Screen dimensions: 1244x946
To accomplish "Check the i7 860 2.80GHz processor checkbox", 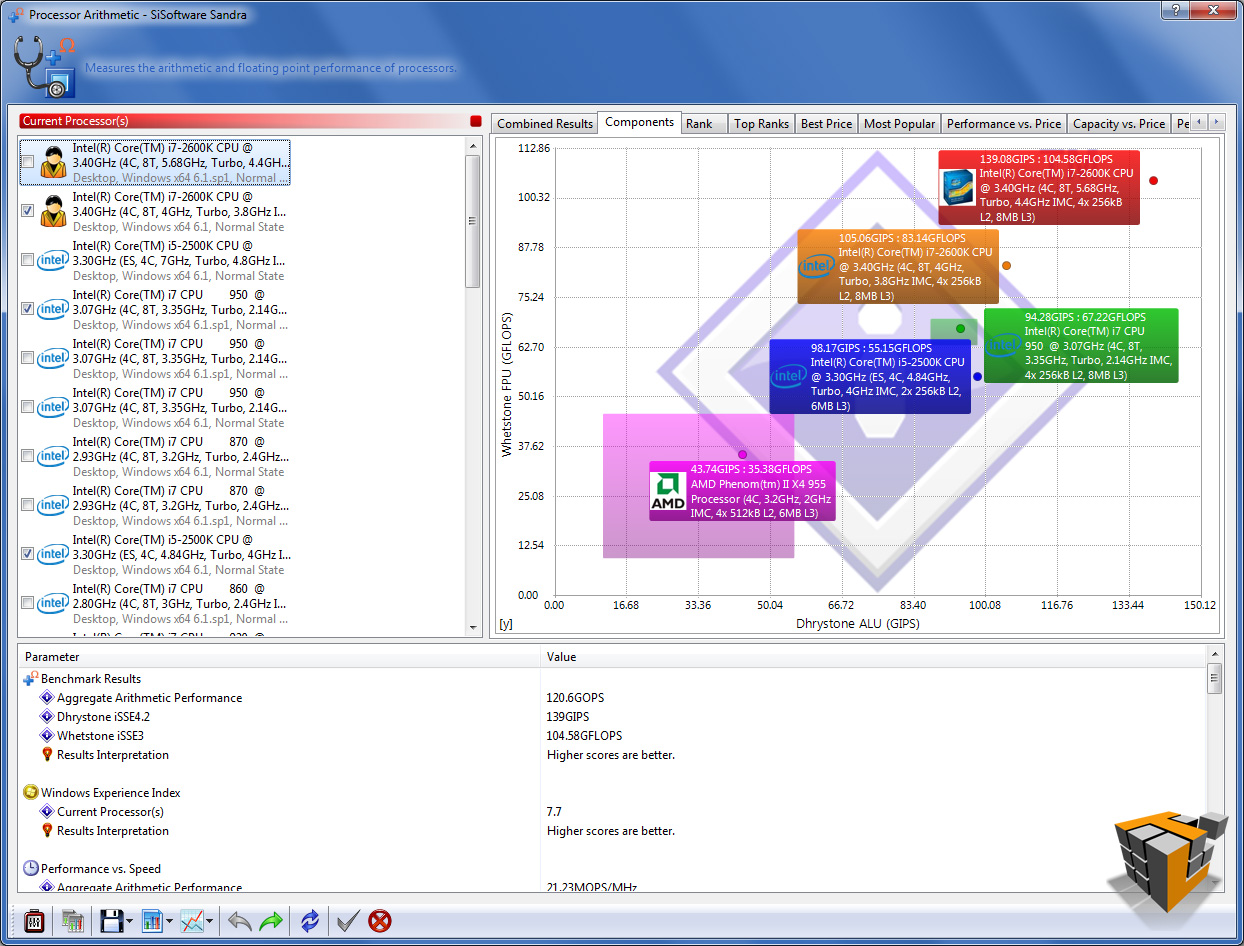I will point(27,603).
